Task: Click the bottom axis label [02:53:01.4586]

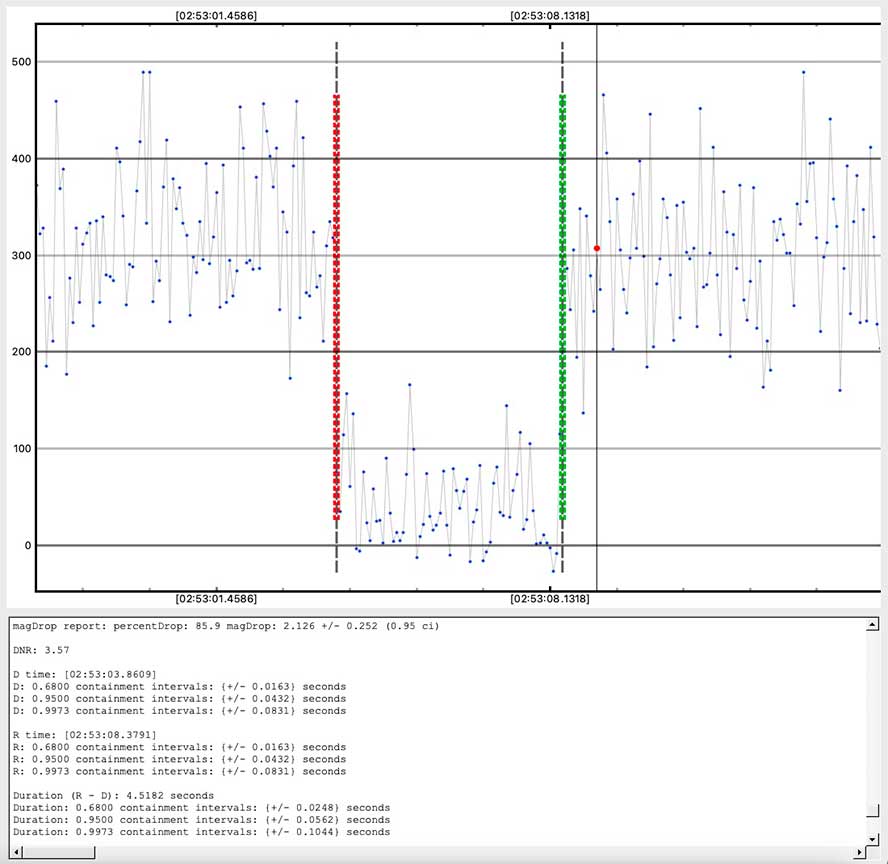Action: click(216, 598)
